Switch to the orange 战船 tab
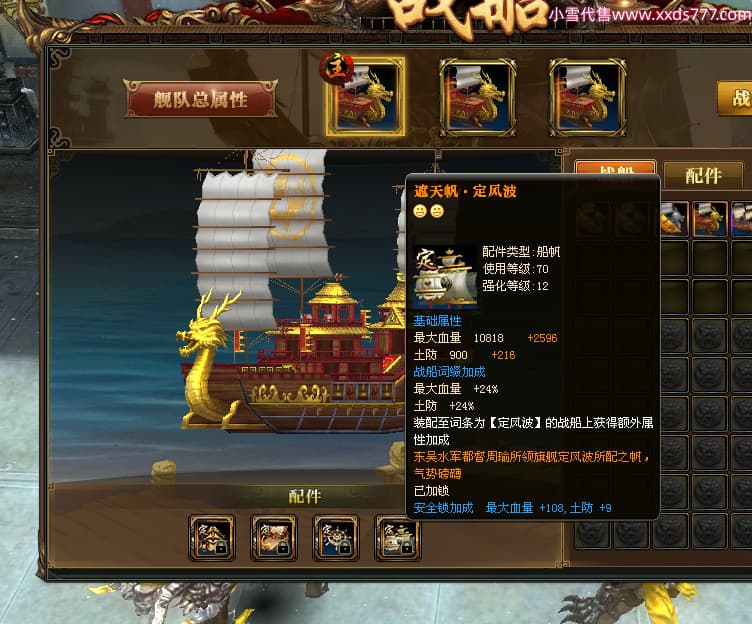Image resolution: width=752 pixels, height=624 pixels. (x=616, y=168)
